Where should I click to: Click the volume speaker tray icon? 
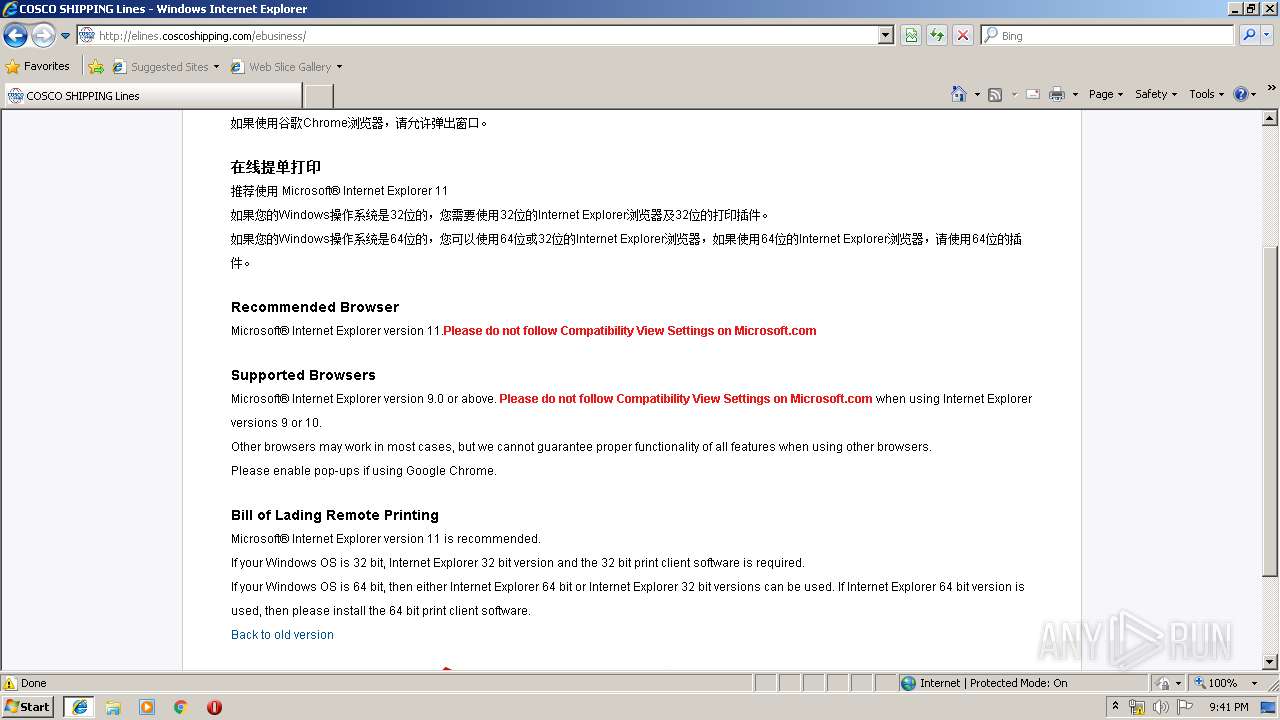click(1161, 707)
